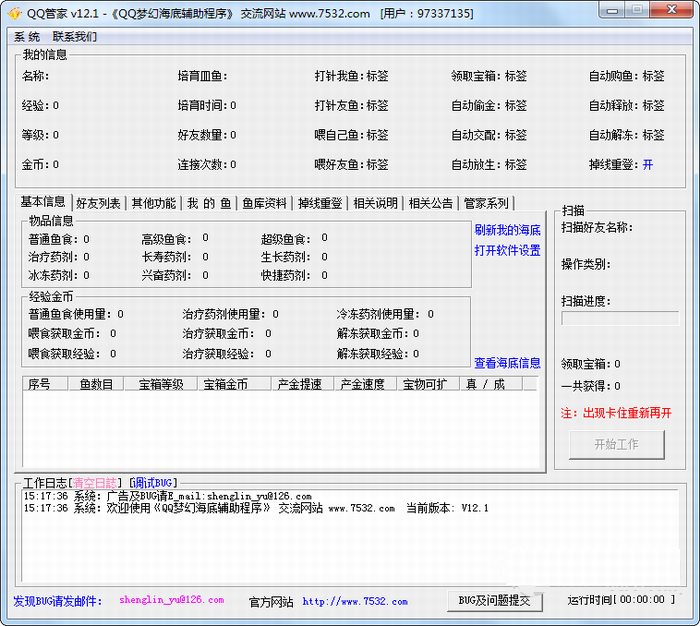Screen dimensions: 700x626
Task: Click the 打针我鱼: 标签 label
Action: [x=351, y=76]
